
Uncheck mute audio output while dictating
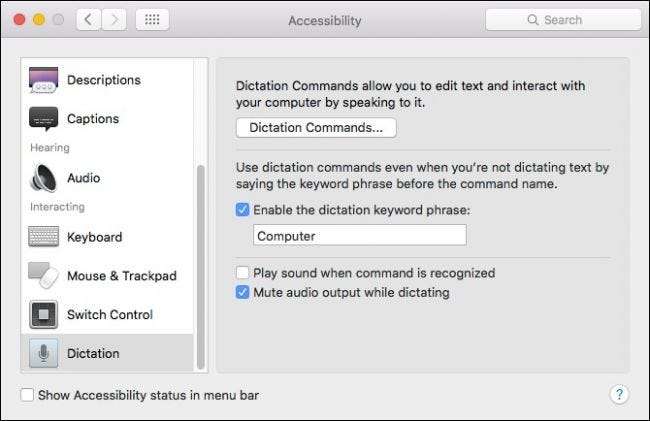tap(242, 293)
